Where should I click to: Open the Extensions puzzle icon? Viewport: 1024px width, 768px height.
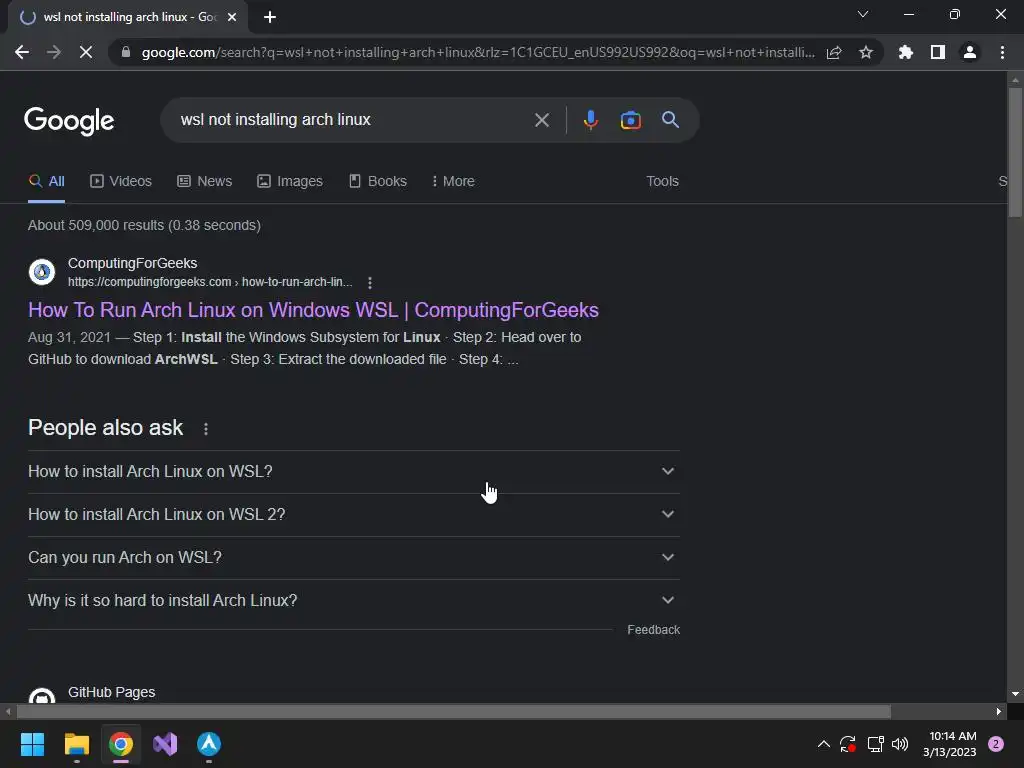[906, 52]
